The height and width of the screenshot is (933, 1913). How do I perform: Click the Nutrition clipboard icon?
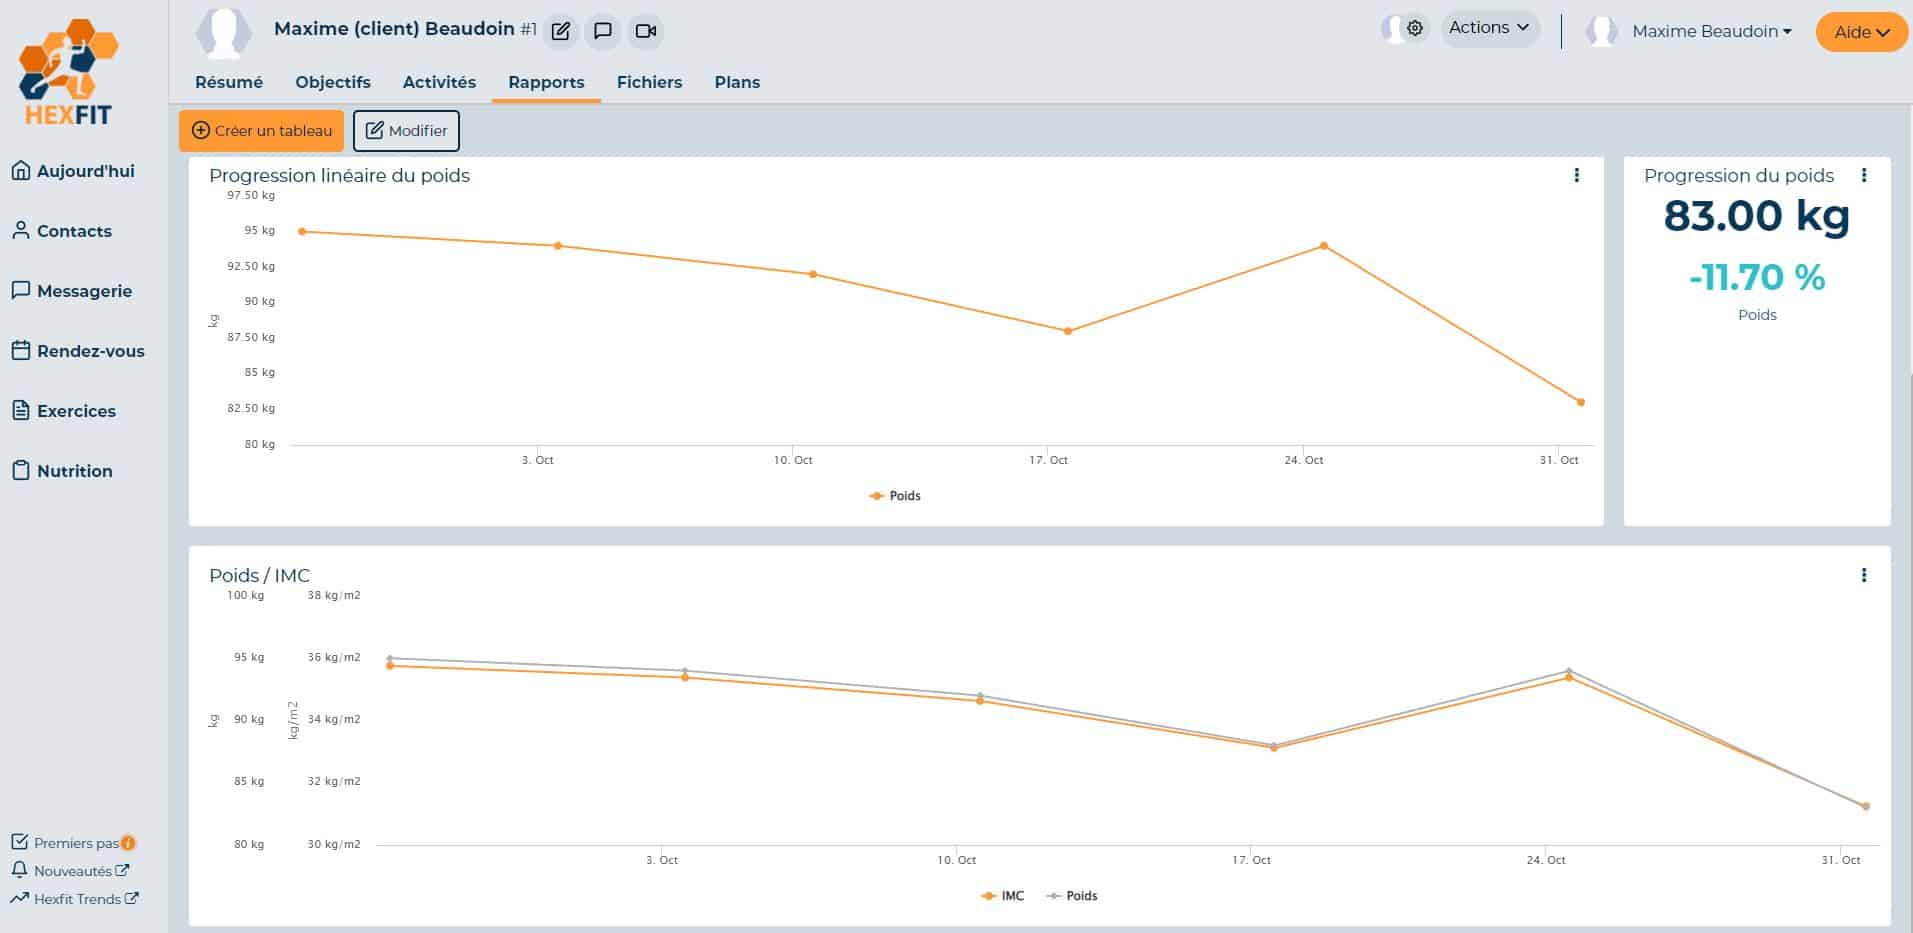pyautogui.click(x=21, y=470)
